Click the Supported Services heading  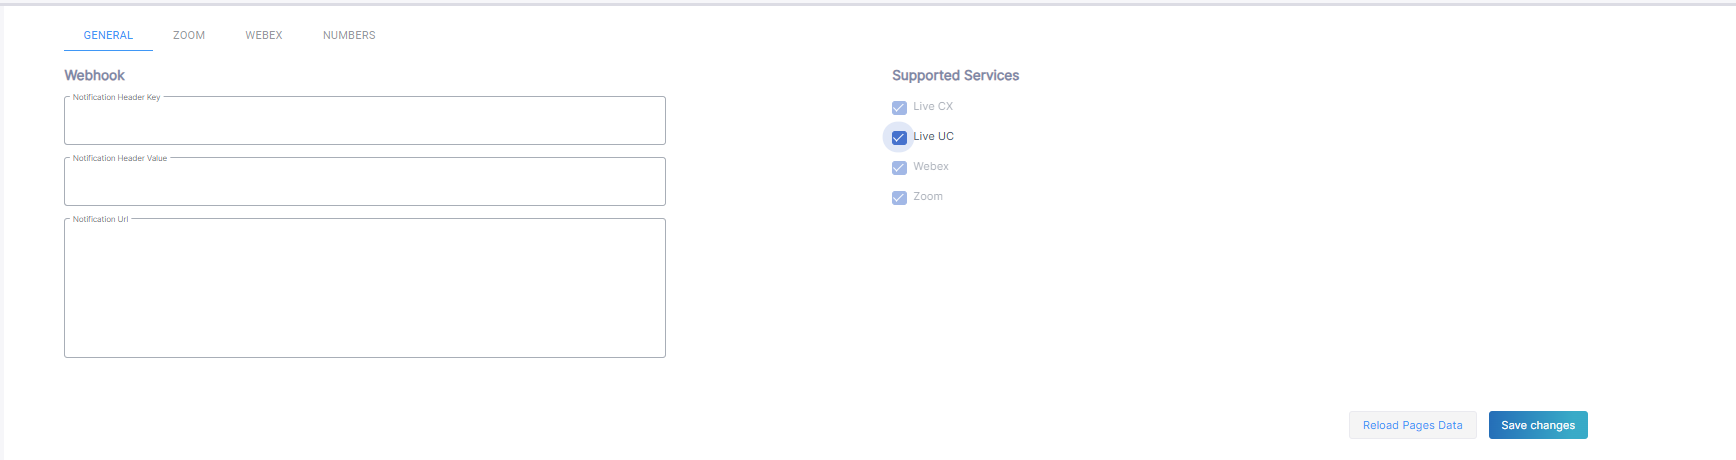tap(955, 75)
